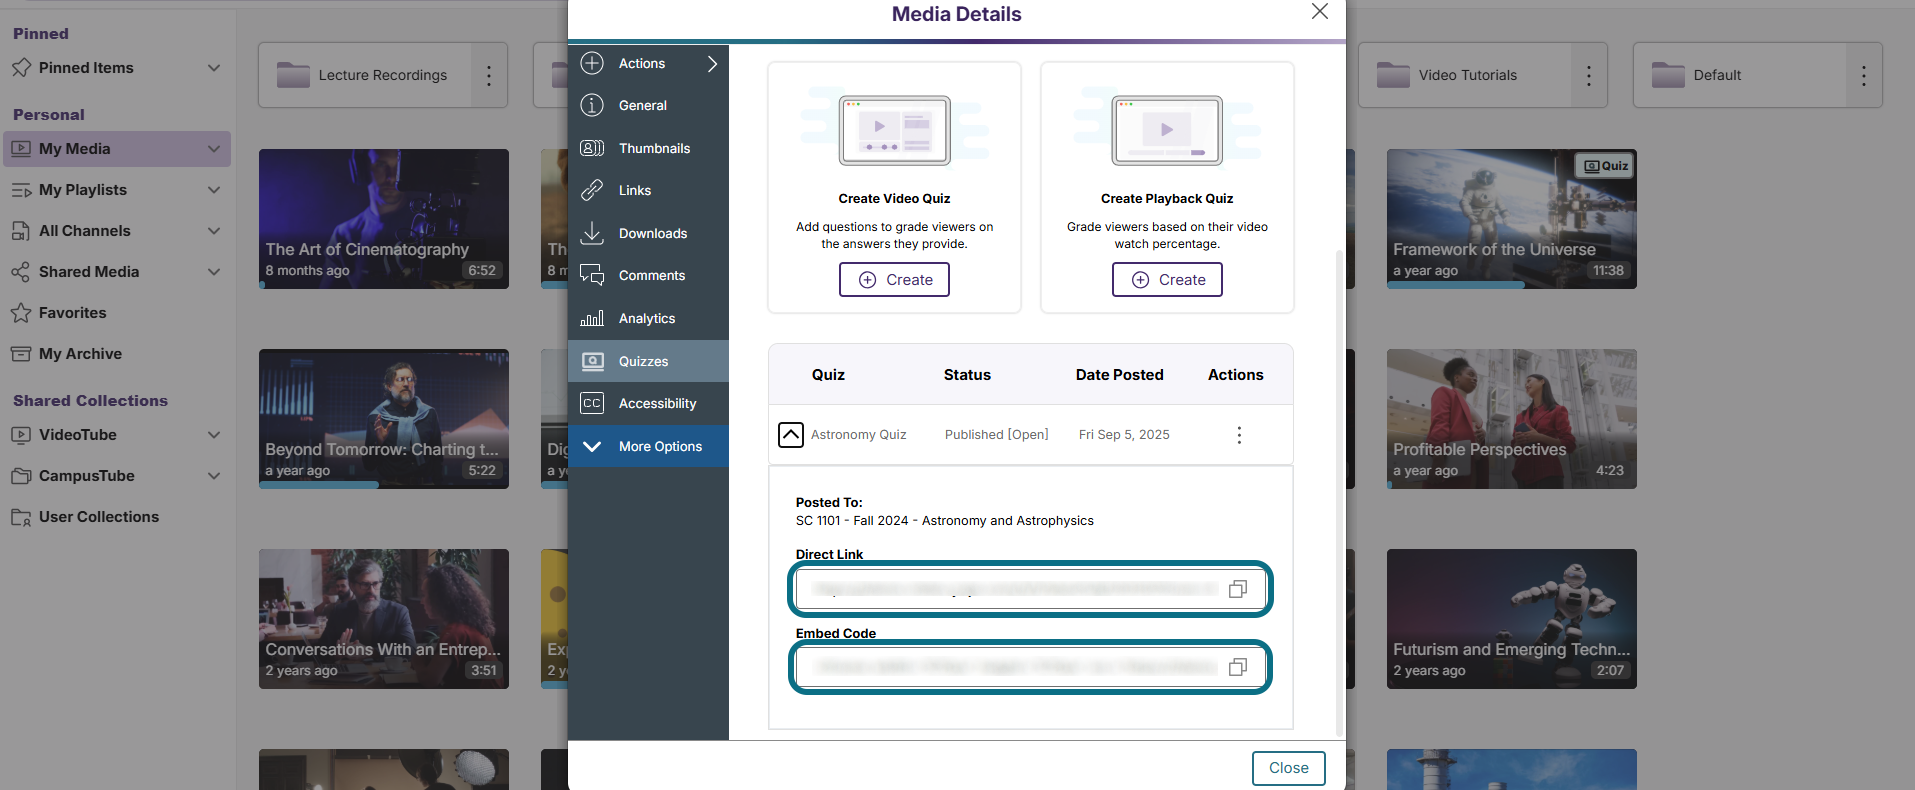This screenshot has height=790, width=1915.
Task: Click the My Playlists icon
Action: pos(21,190)
